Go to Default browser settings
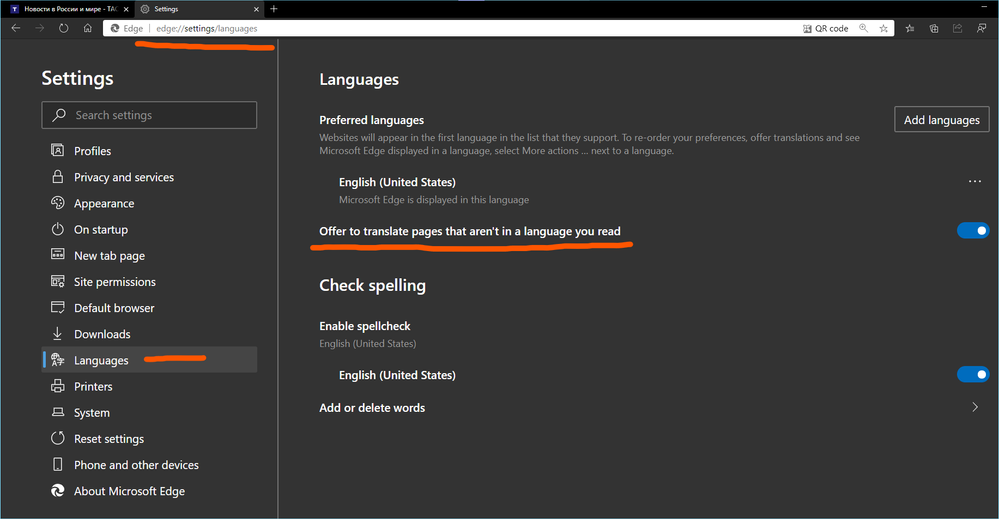The height and width of the screenshot is (519, 999). (x=149, y=308)
